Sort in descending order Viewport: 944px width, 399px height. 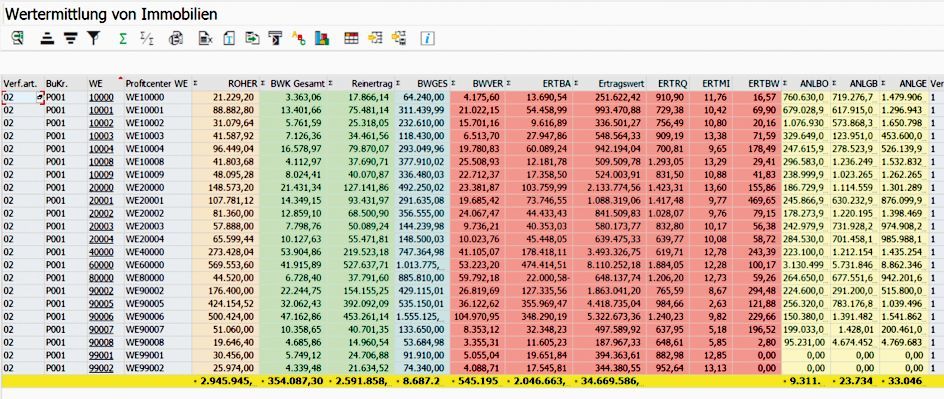[x=70, y=39]
